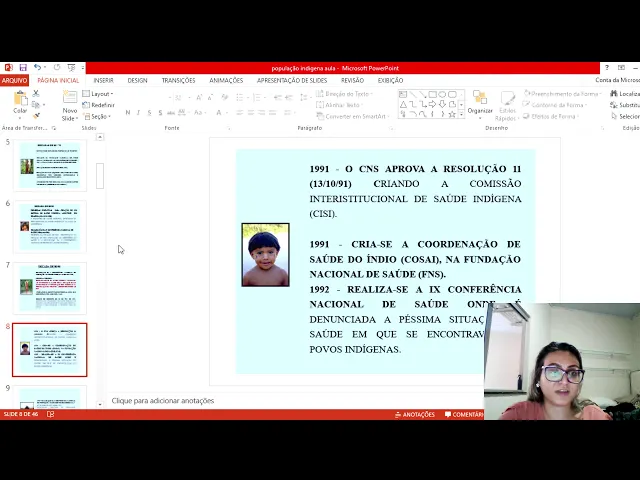Open the Aa change case dropdown
The width and height of the screenshot is (640, 480).
[x=200, y=113]
